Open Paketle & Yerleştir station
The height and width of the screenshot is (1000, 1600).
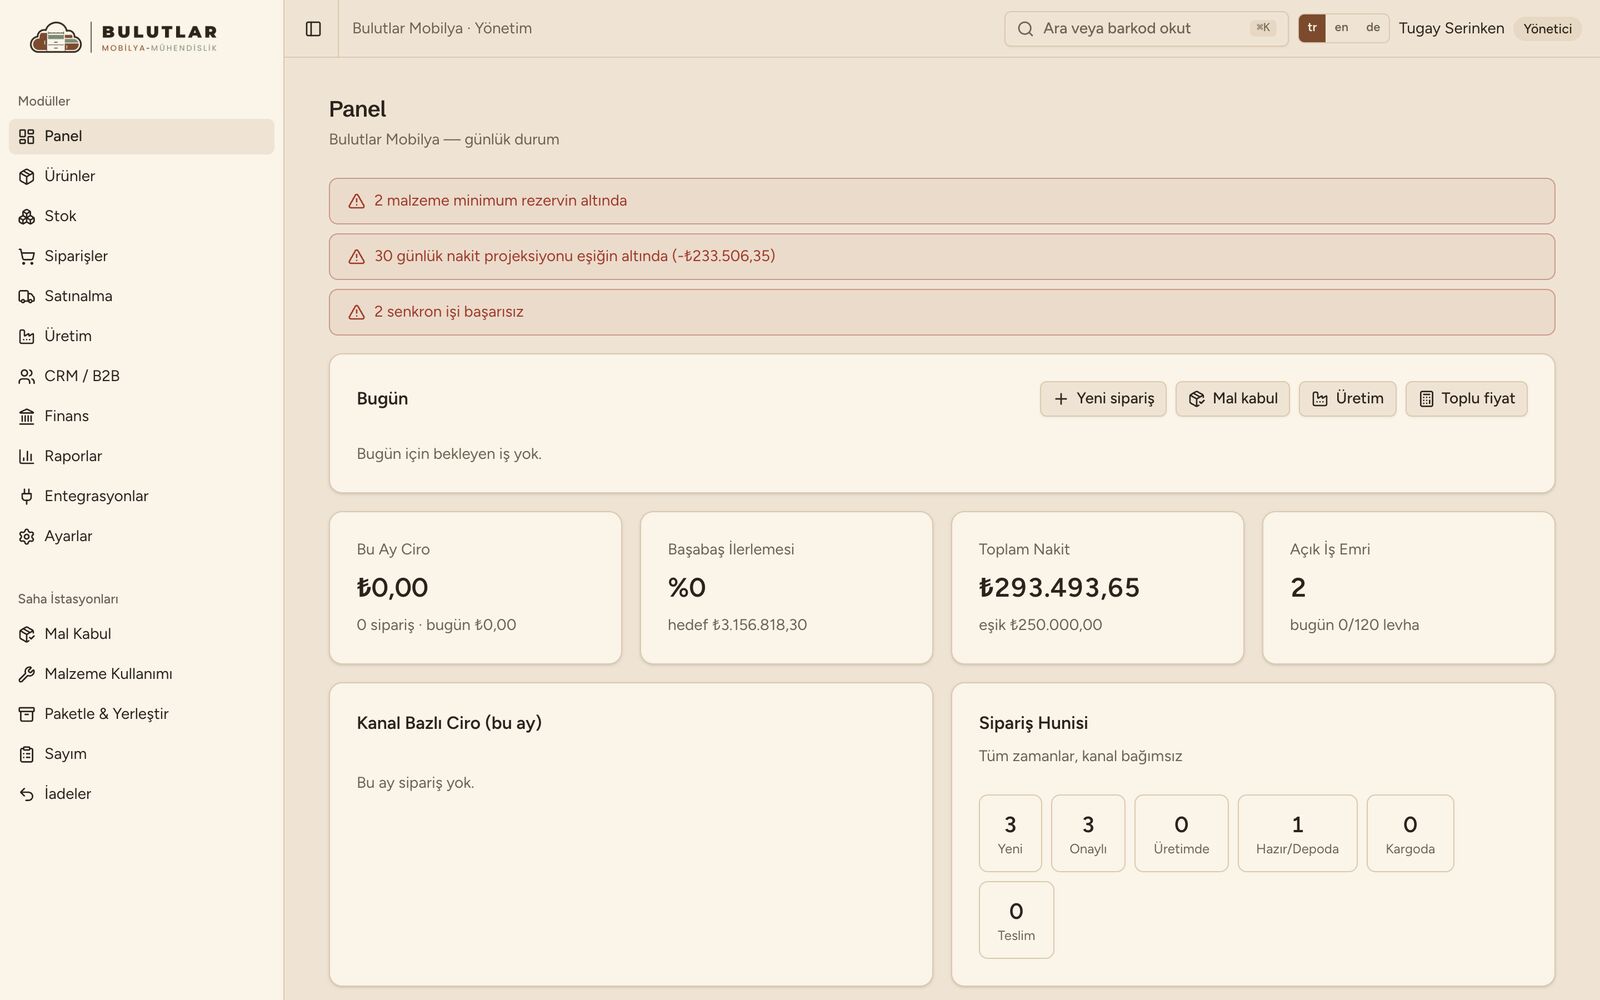click(x=141, y=714)
